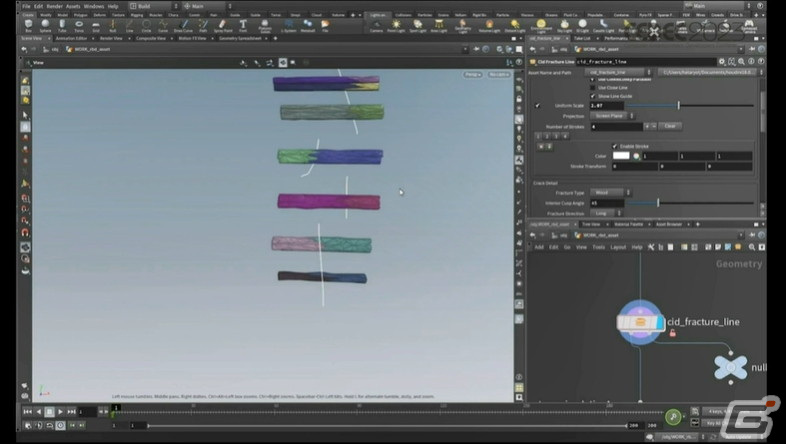
Task: Uncheck Show Line Guide
Action: click(x=593, y=96)
